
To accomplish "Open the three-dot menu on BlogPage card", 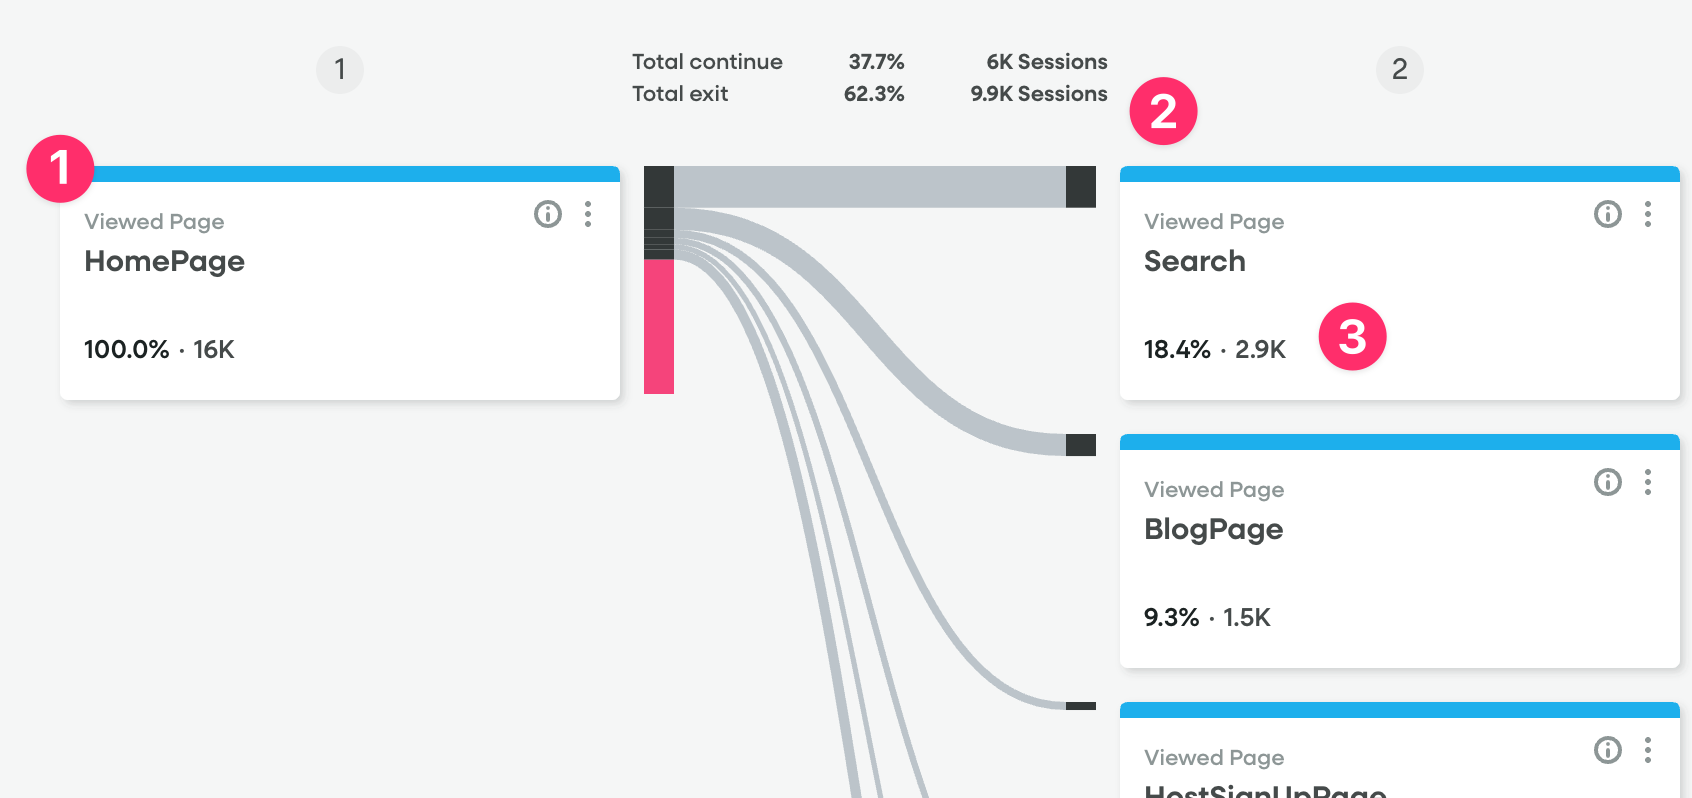I will (x=1648, y=482).
